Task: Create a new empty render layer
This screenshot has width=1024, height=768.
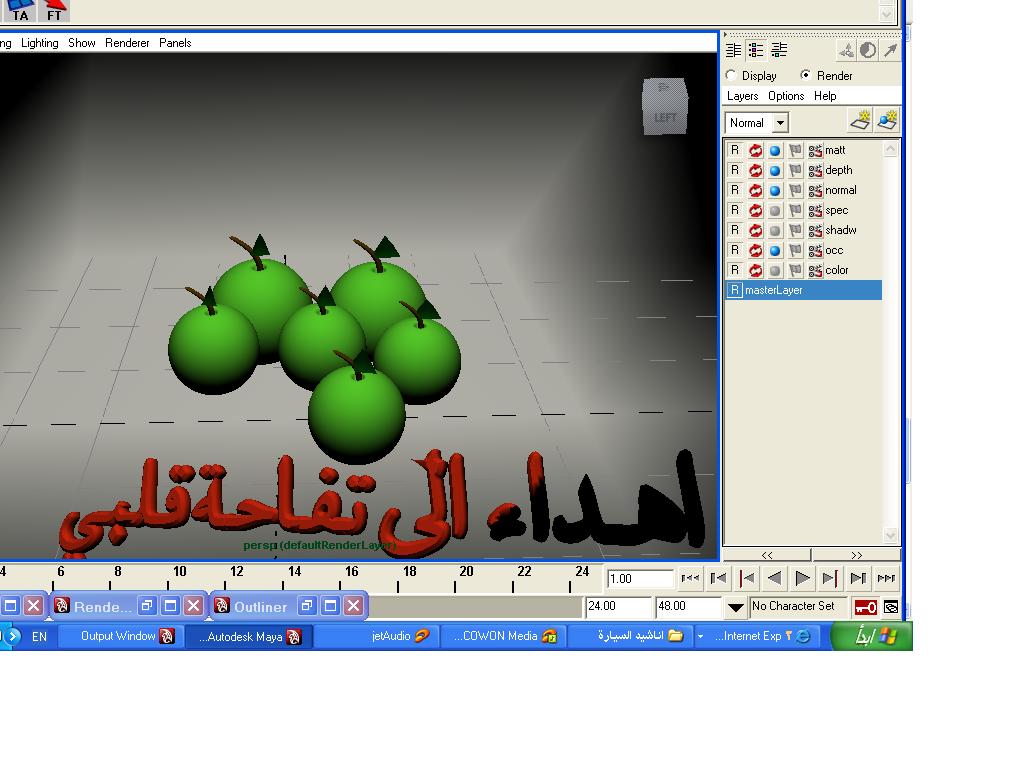Action: [x=860, y=121]
